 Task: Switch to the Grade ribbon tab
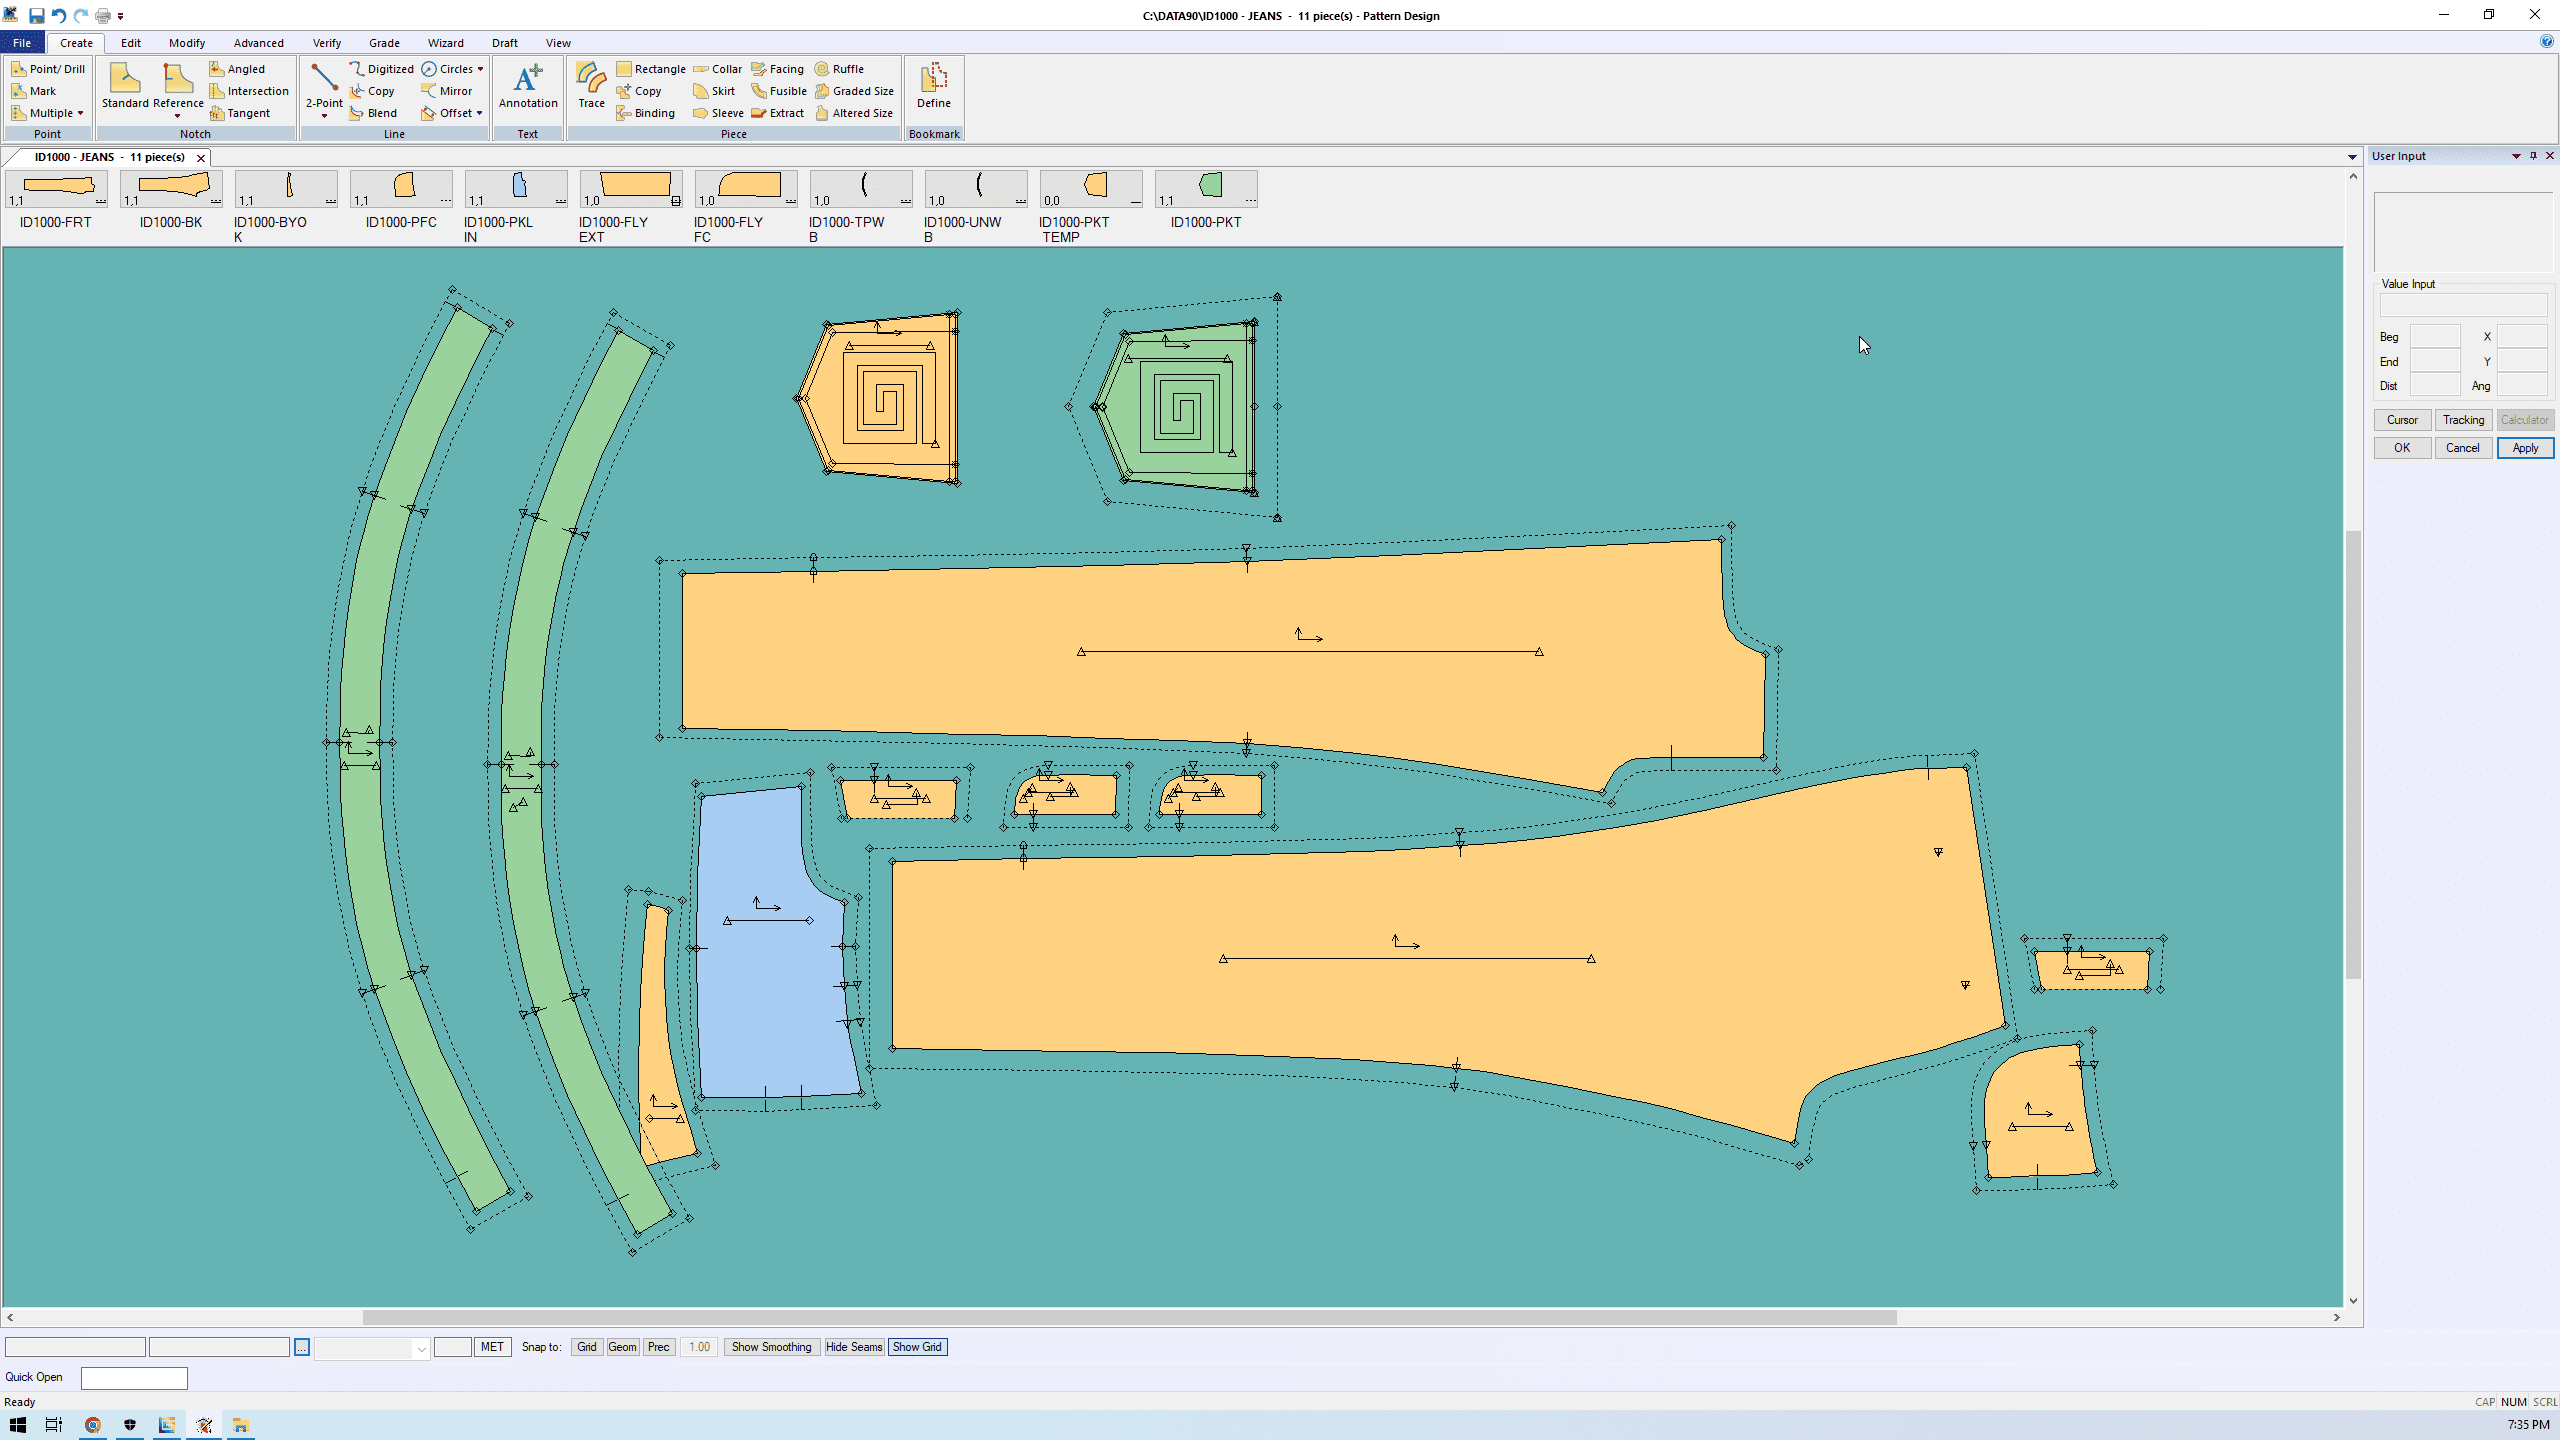tap(384, 43)
